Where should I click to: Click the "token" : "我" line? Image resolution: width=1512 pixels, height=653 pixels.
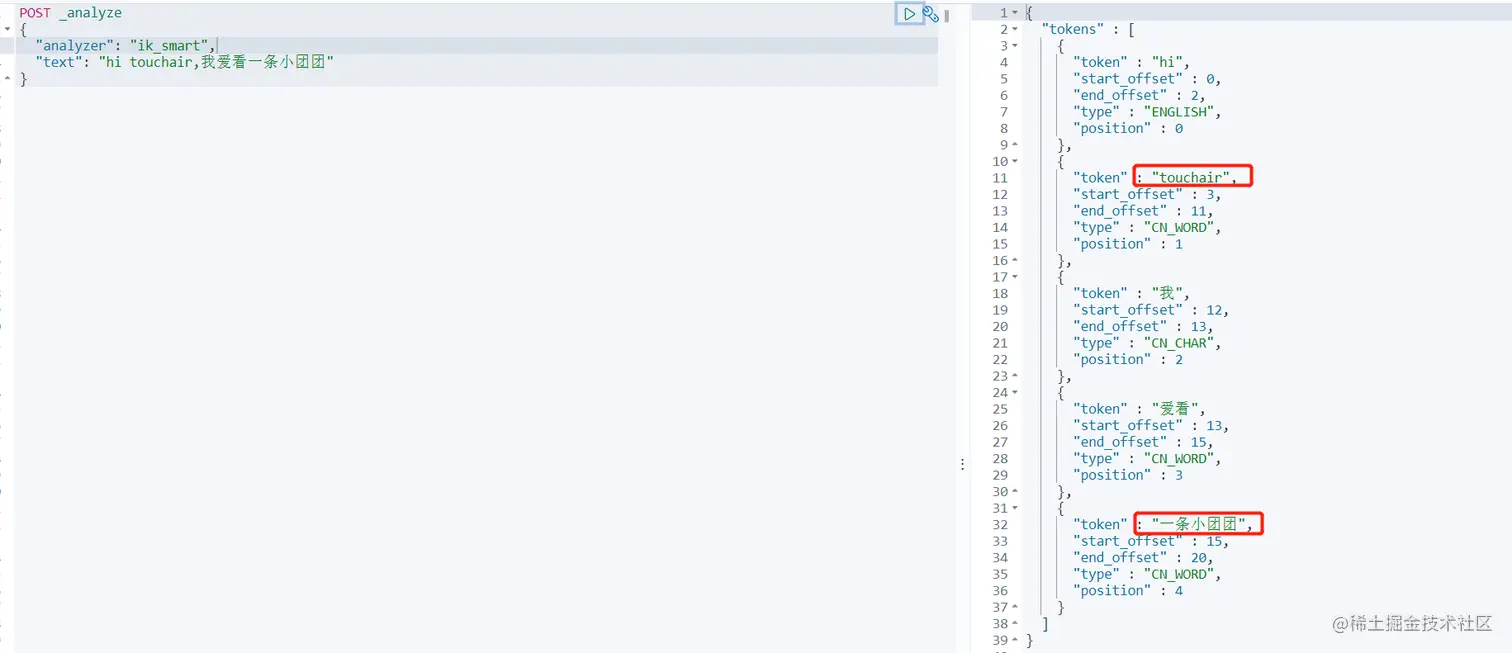1131,293
